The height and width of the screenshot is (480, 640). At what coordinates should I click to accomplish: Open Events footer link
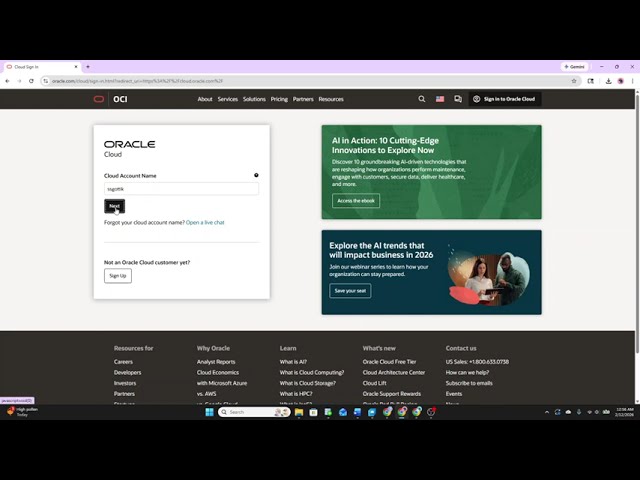coord(454,394)
